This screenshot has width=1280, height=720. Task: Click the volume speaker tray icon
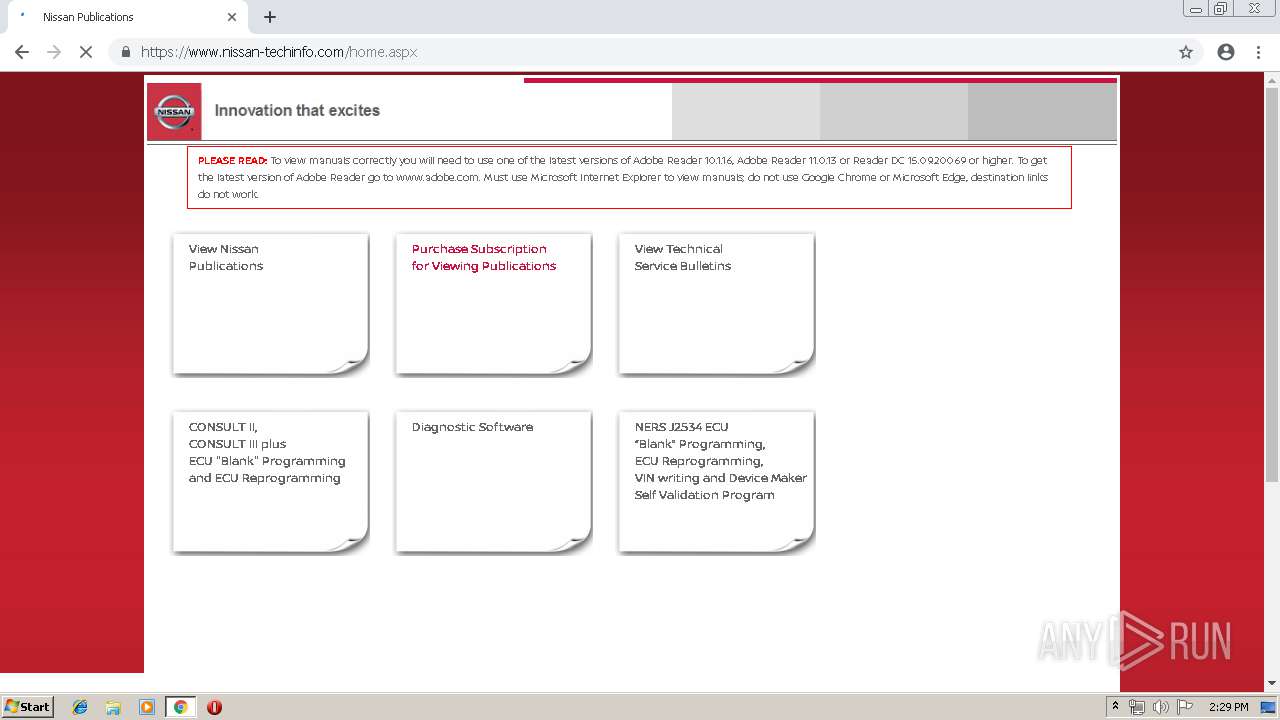coord(1161,707)
